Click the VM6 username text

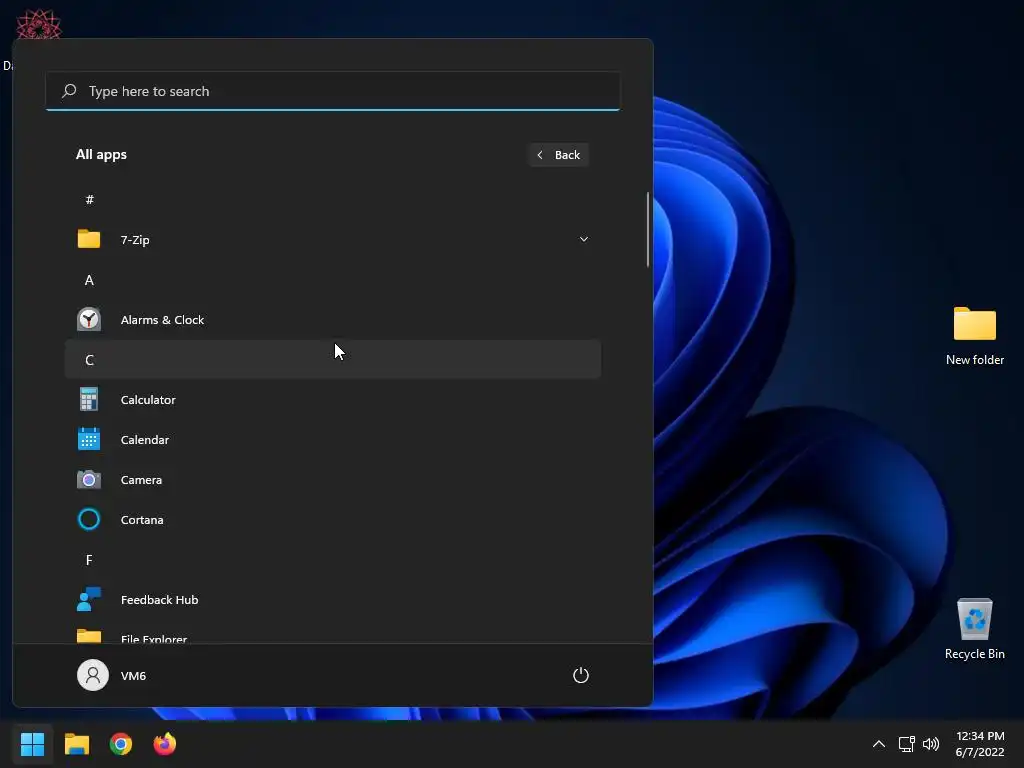point(133,675)
